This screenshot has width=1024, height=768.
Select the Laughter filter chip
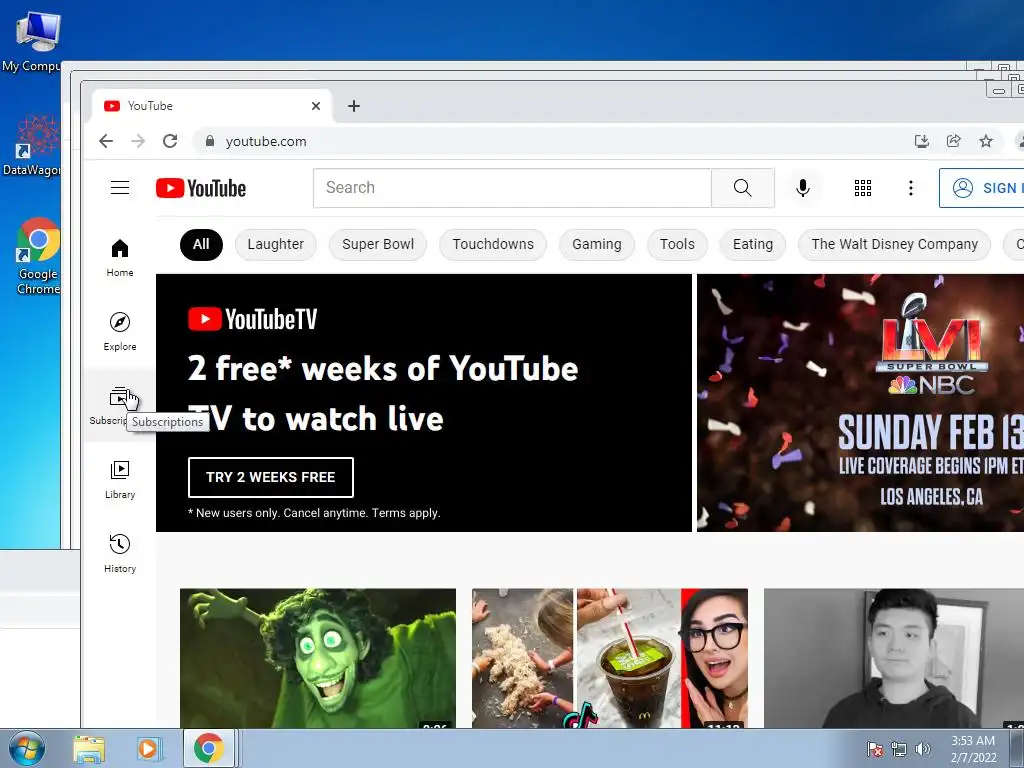click(276, 245)
